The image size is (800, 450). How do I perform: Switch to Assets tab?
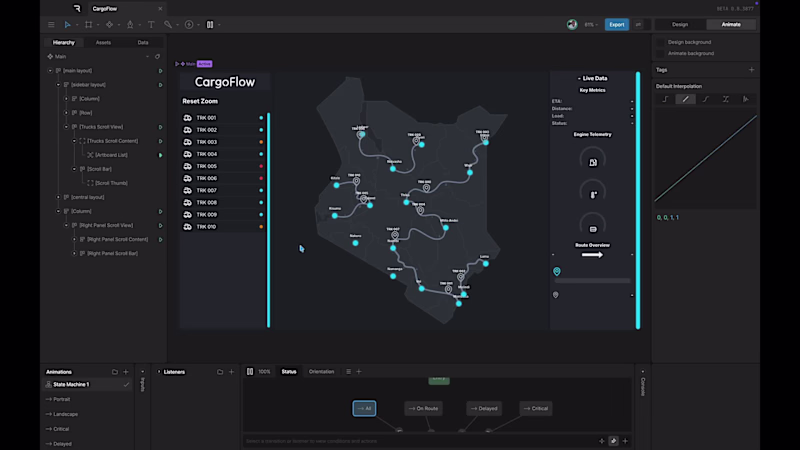103,43
